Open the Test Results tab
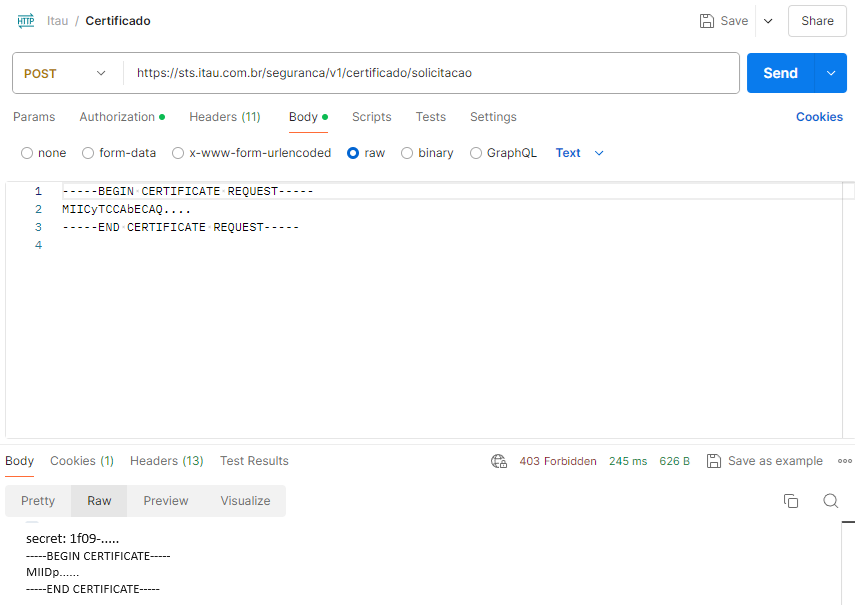Image resolution: width=855 pixels, height=605 pixels. pyautogui.click(x=254, y=461)
